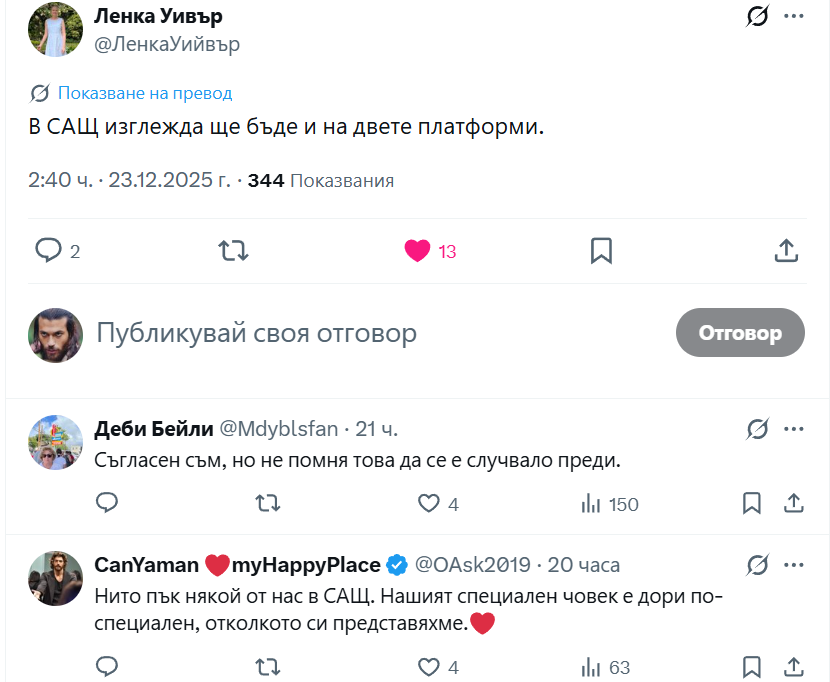This screenshot has width=830, height=682.
Task: Bookmark Деби Бейли's reply
Action: click(x=752, y=503)
